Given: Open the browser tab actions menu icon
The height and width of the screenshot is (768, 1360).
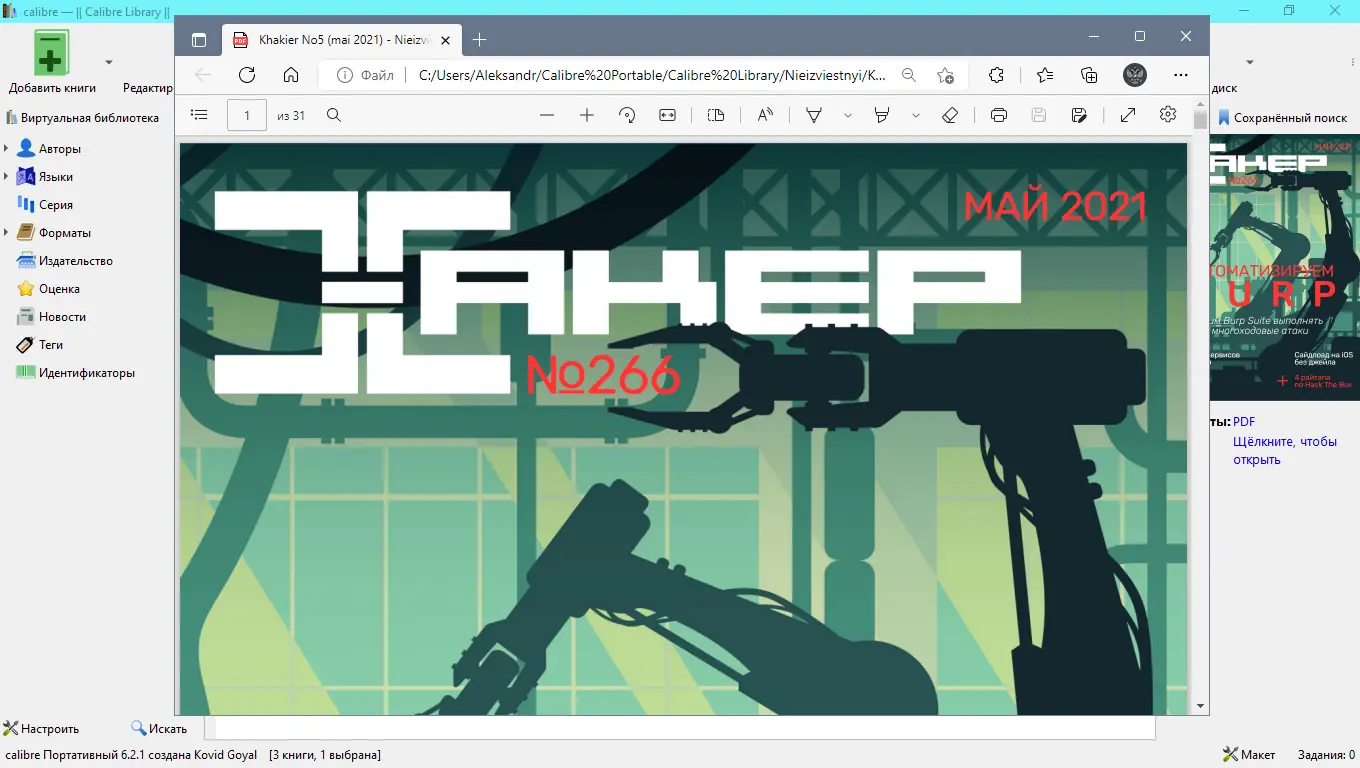Looking at the screenshot, I should click(x=199, y=40).
